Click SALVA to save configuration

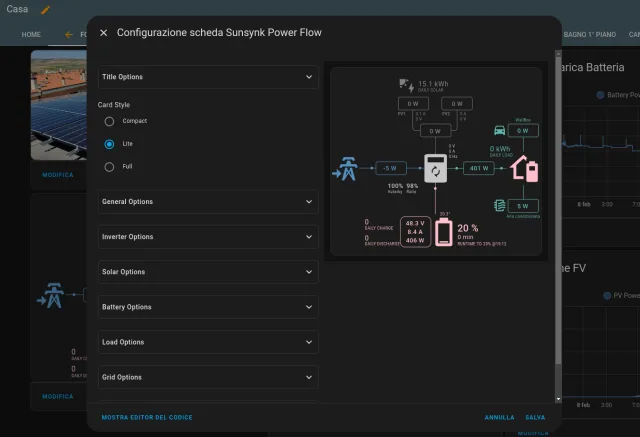(535, 417)
